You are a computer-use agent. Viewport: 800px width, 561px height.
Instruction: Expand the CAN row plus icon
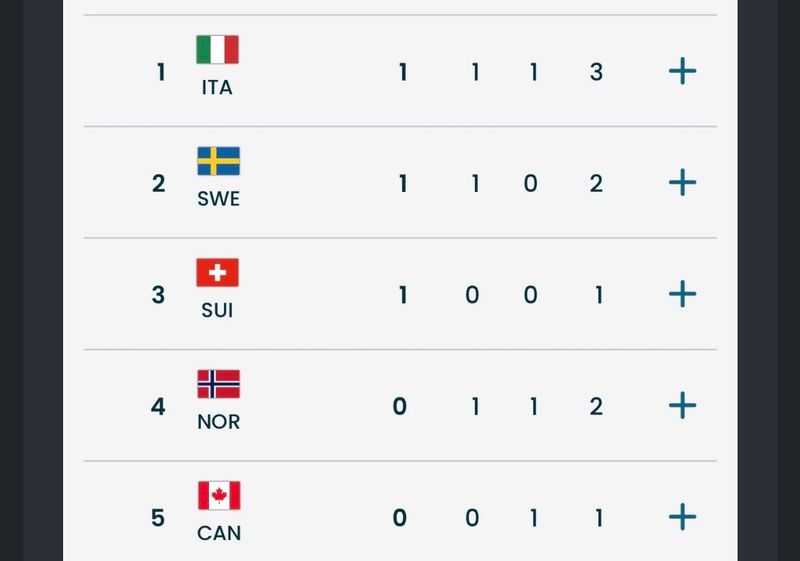pyautogui.click(x=682, y=517)
